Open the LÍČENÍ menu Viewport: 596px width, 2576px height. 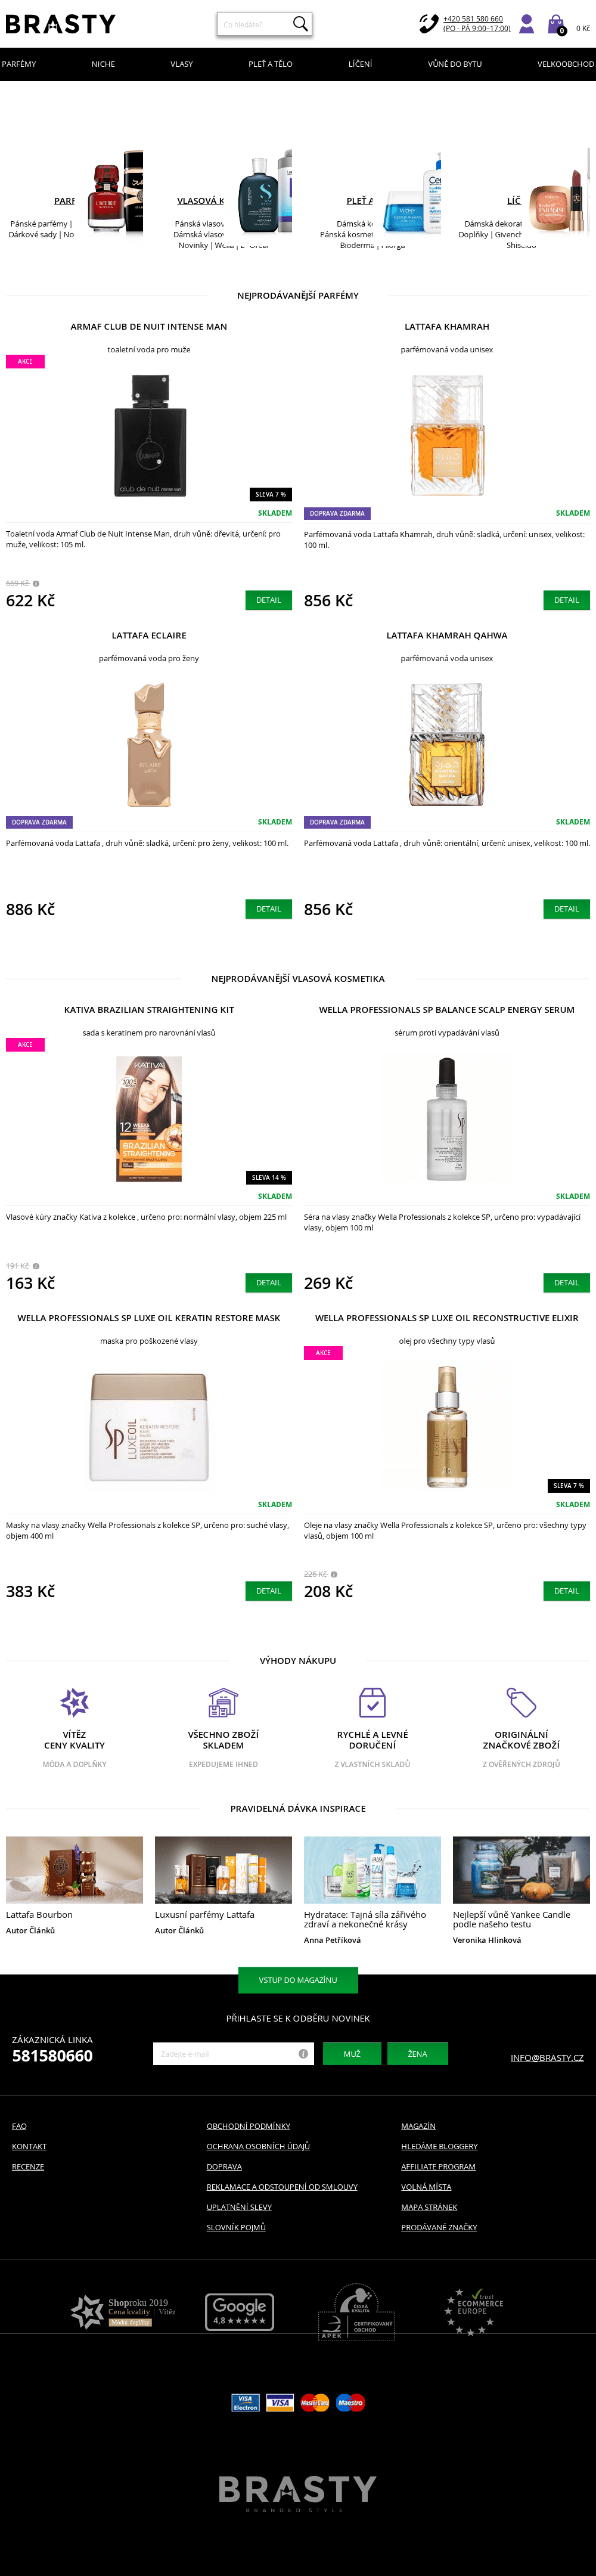(x=360, y=64)
